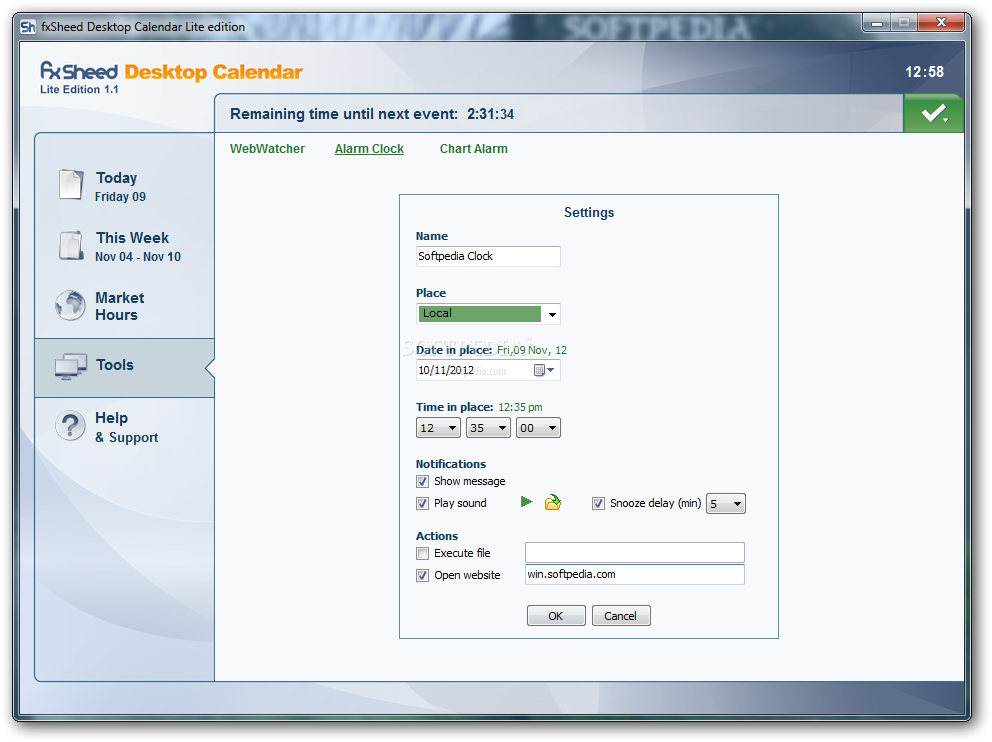Screen dimensions: 992x742
Task: Click the Market Hours globe icon
Action: pos(70,306)
